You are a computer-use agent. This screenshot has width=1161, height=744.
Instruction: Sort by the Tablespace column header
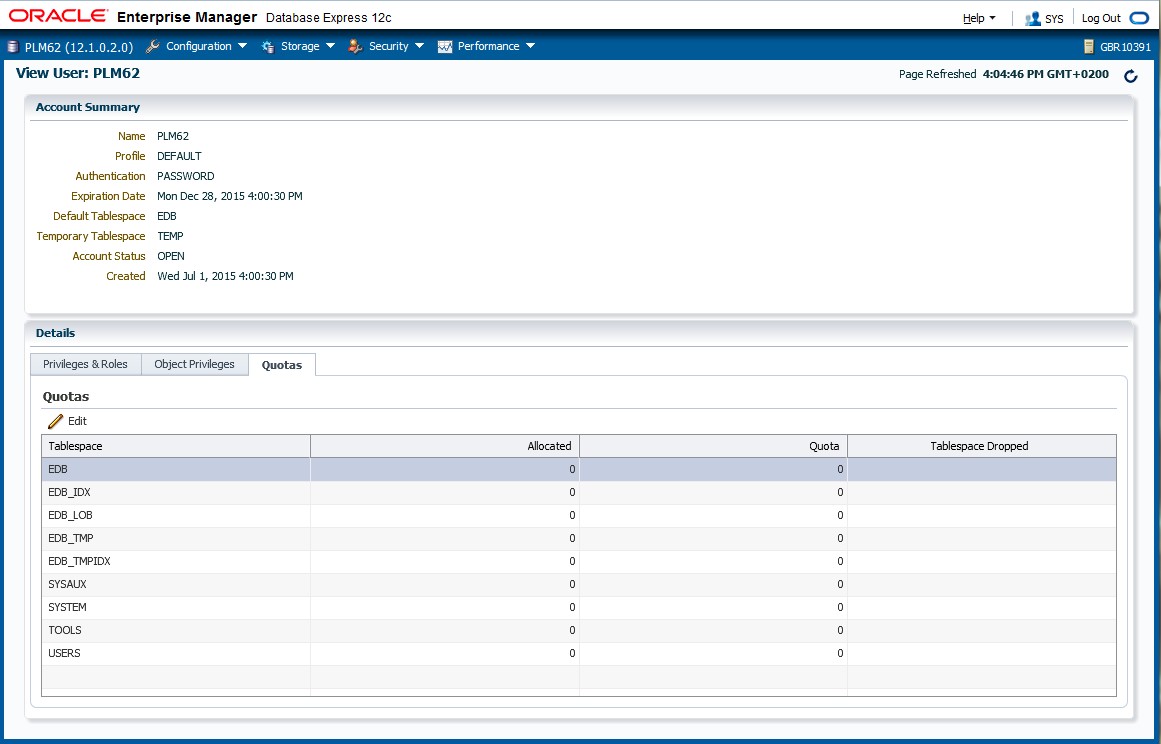(176, 446)
